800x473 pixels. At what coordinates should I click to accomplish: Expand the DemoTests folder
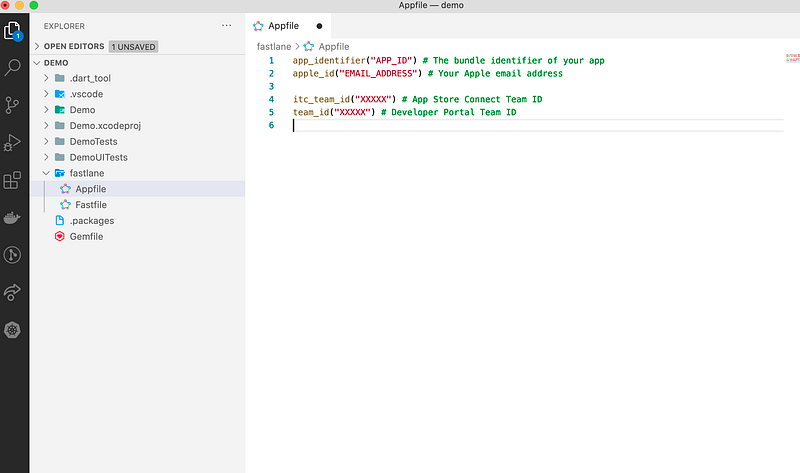(x=46, y=141)
